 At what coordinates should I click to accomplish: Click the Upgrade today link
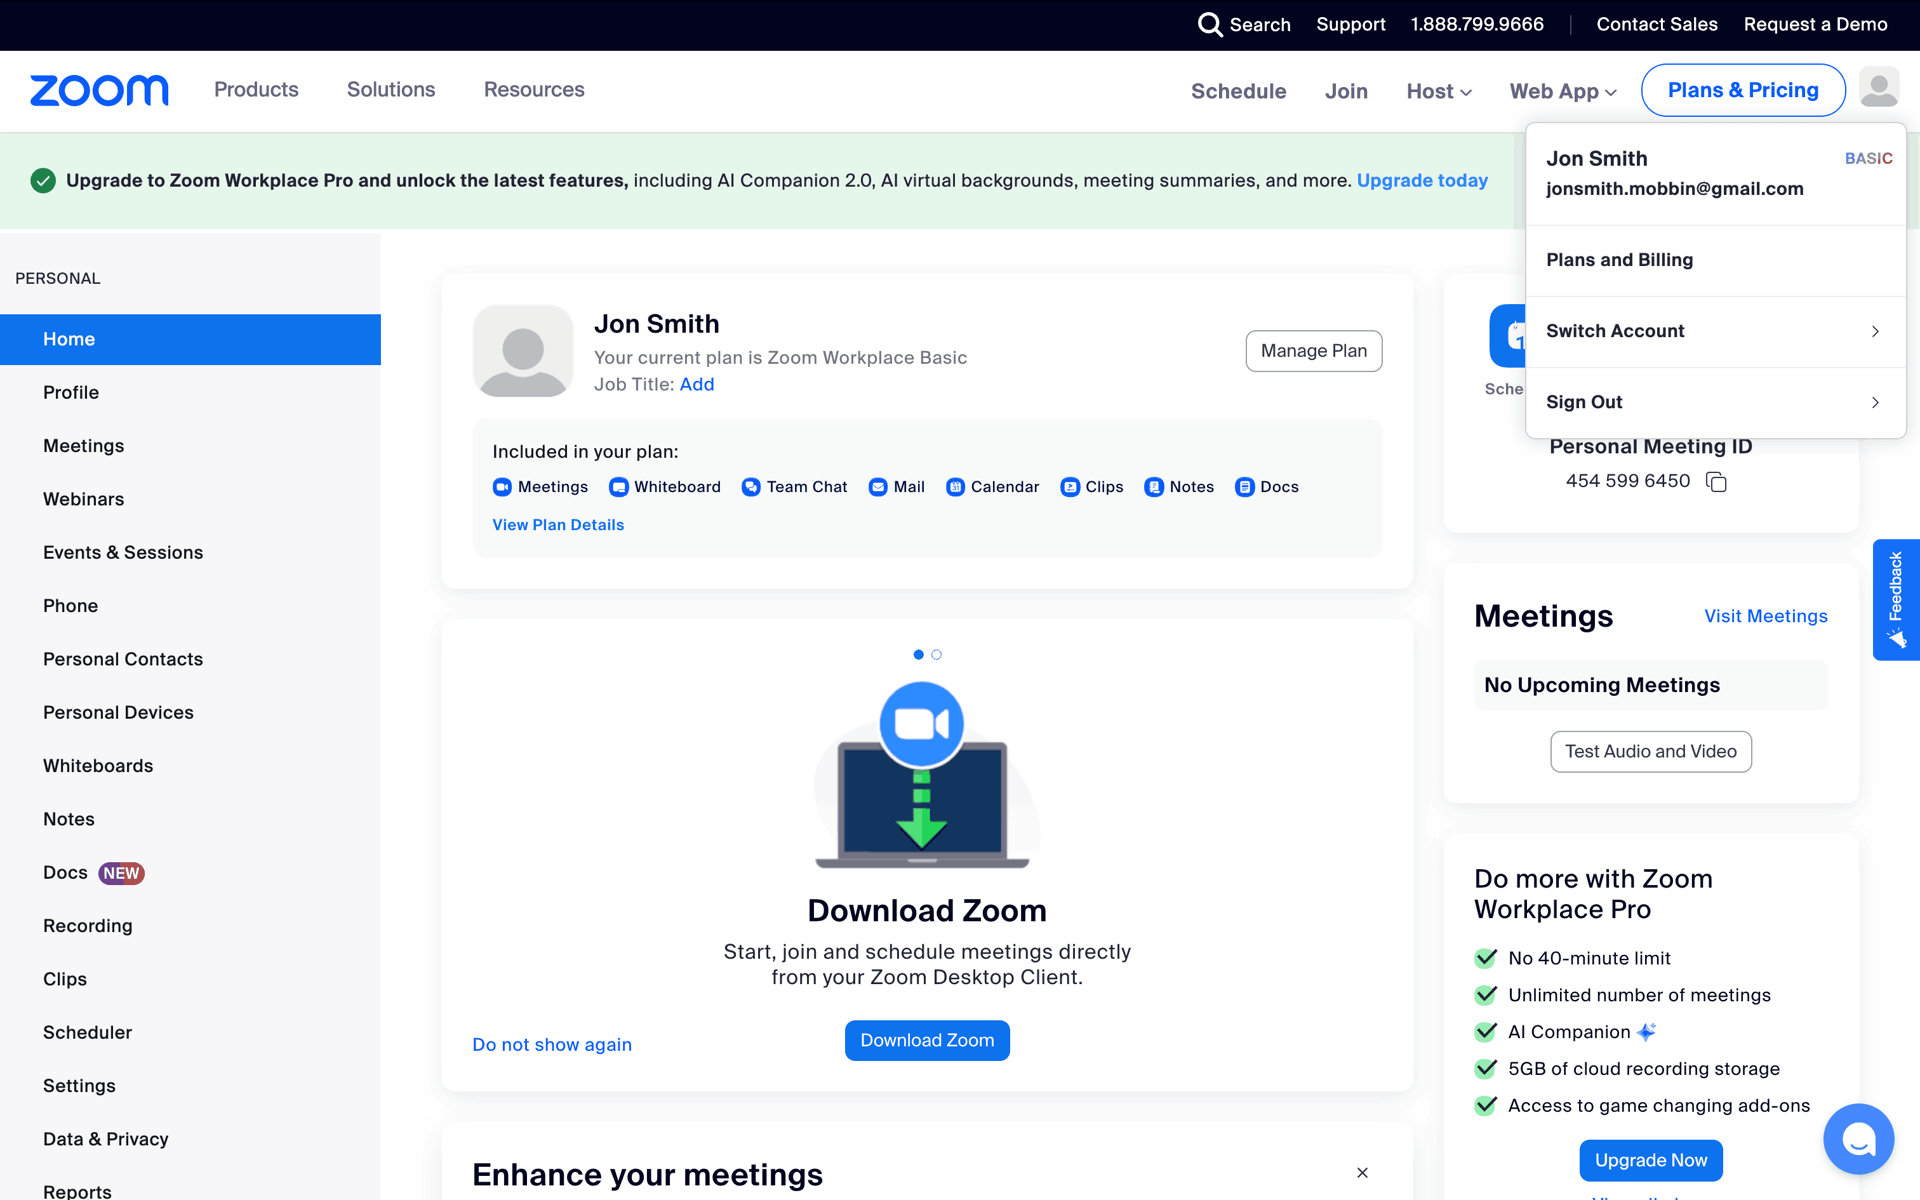[1422, 181]
